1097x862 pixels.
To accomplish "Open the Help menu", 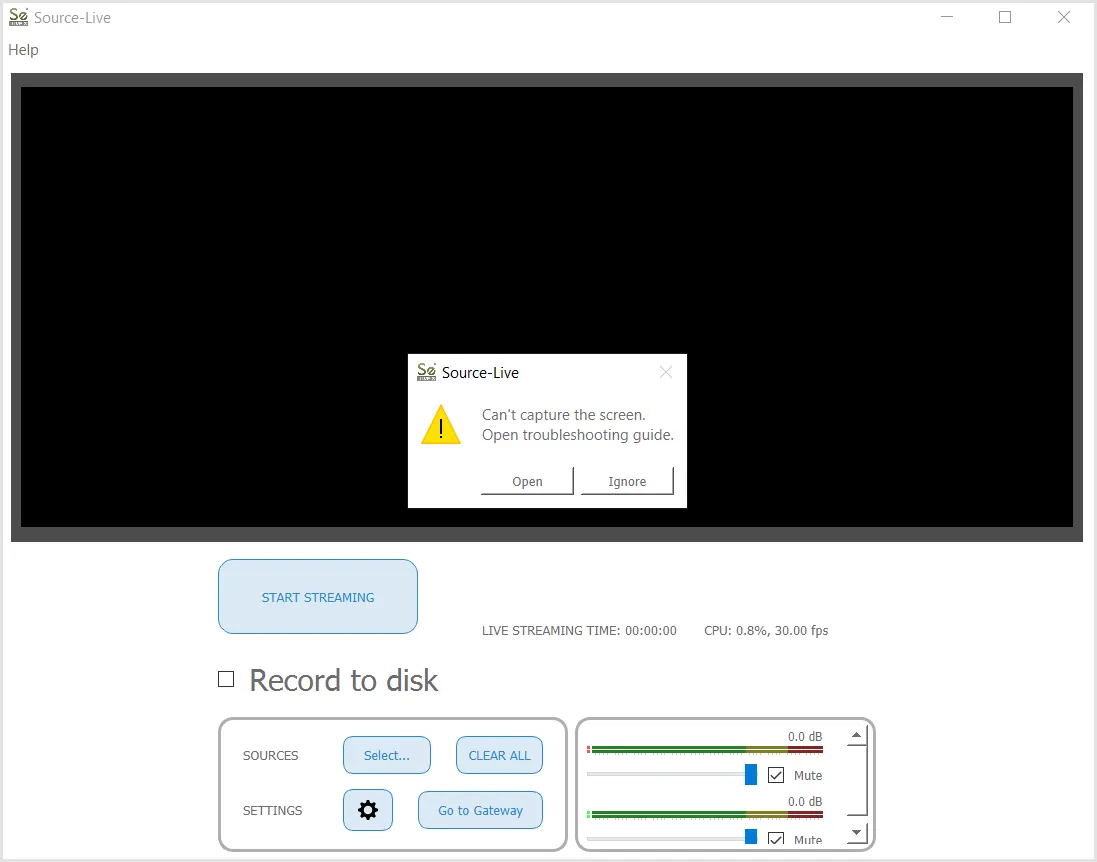I will pos(23,50).
